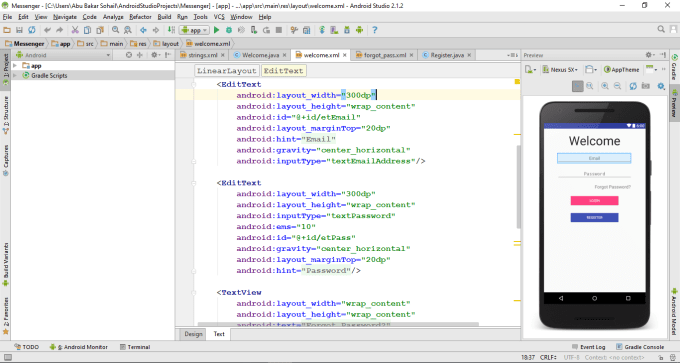Run app with green play icon

tap(217, 30)
